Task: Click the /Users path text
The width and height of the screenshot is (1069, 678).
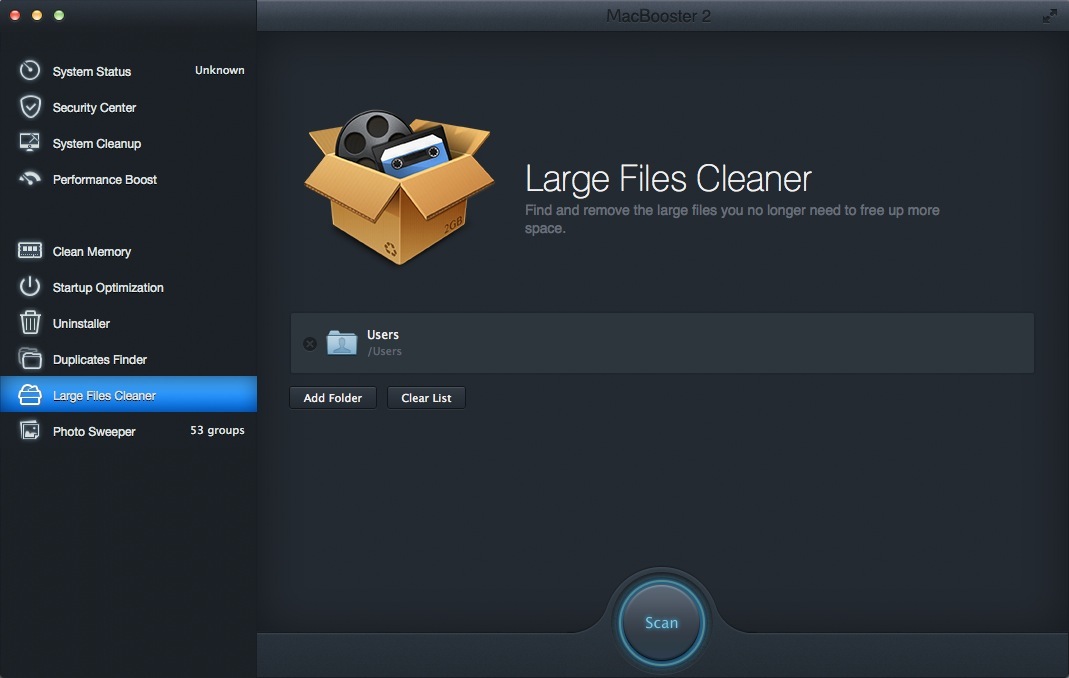Action: point(385,351)
